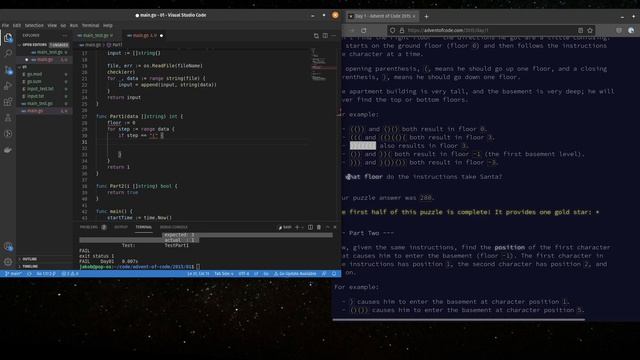The height and width of the screenshot is (360, 640).
Task: Click the sync changes icon in the status bar
Action: 29,274
